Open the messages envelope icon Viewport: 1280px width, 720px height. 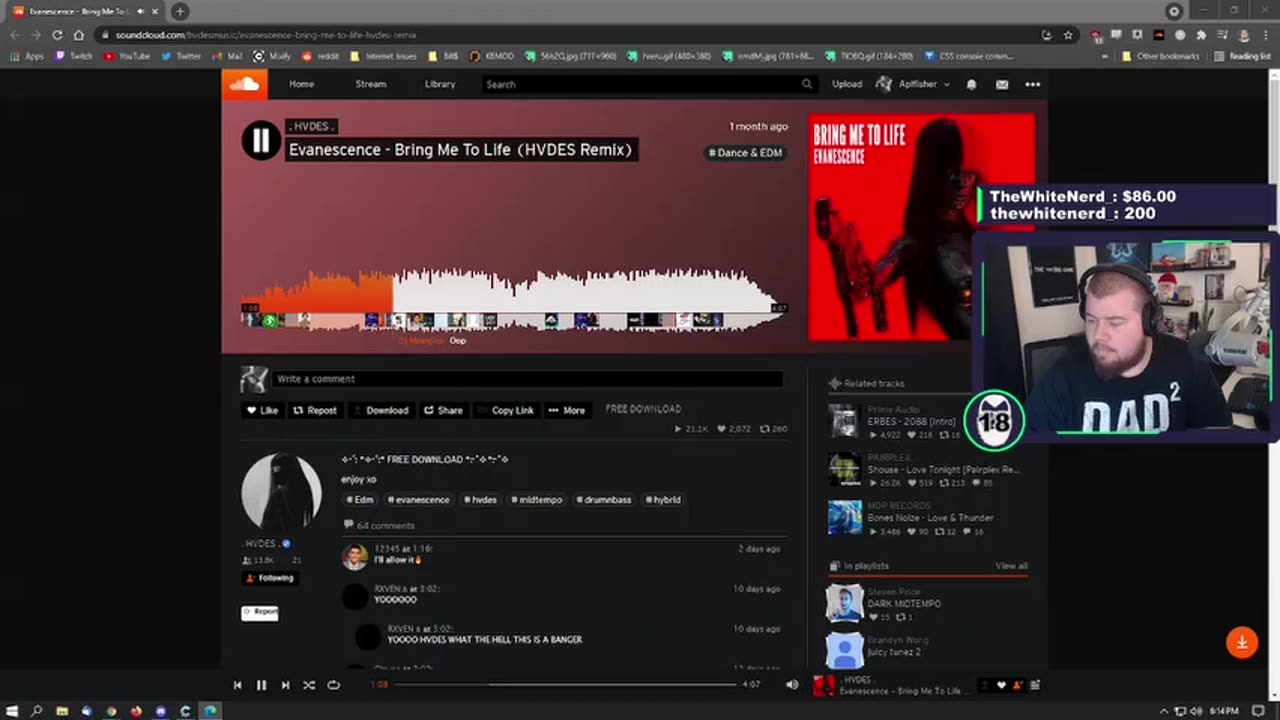pos(1002,84)
